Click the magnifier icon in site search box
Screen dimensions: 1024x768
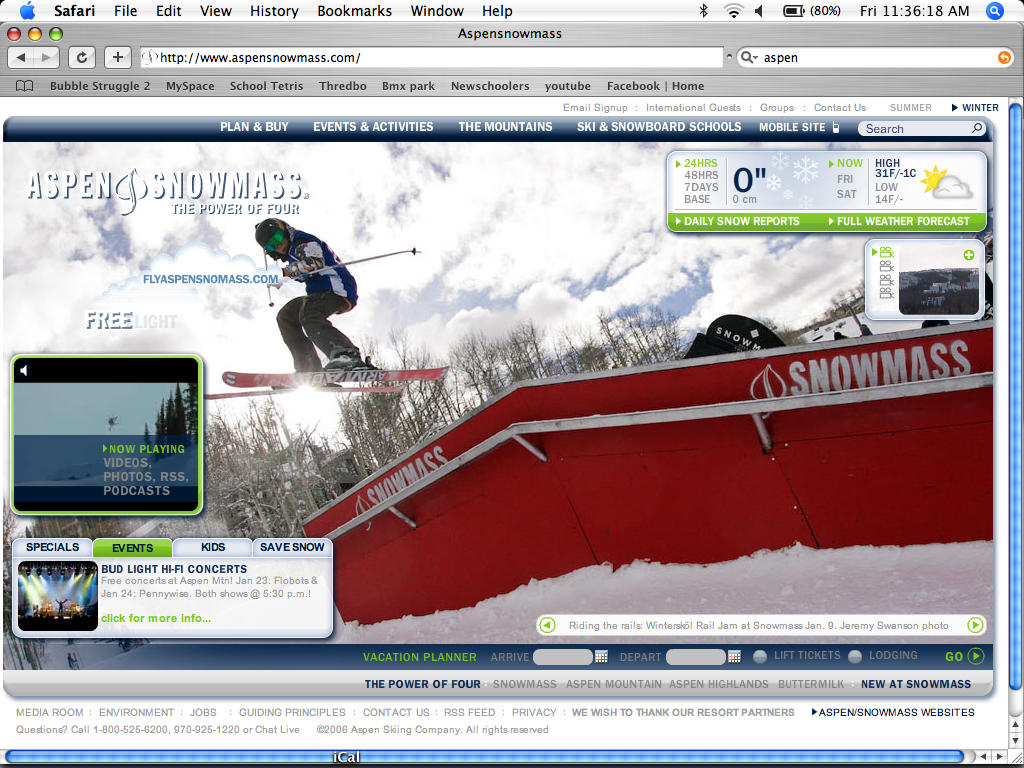[977, 128]
